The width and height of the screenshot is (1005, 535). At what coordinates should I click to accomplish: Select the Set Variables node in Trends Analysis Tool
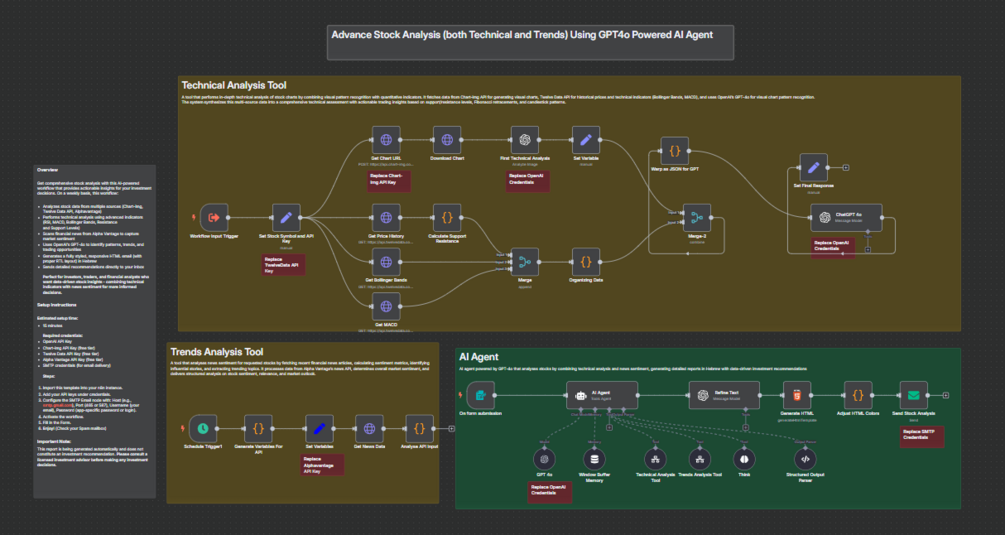point(319,429)
